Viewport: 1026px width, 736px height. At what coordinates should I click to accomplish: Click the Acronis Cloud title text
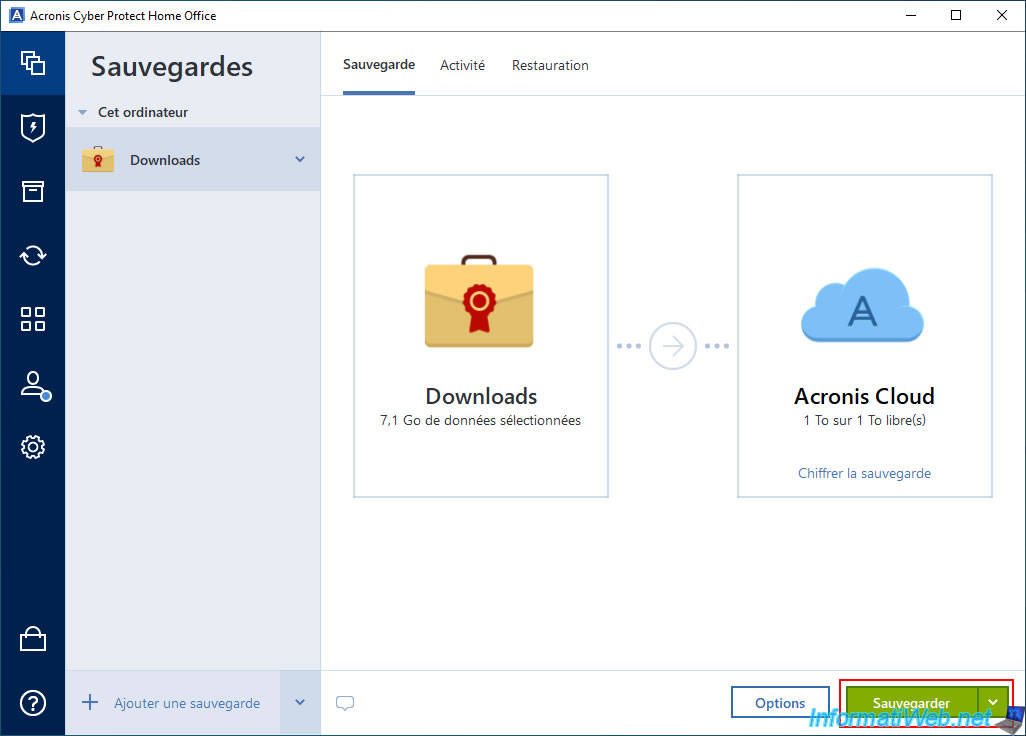(x=864, y=396)
